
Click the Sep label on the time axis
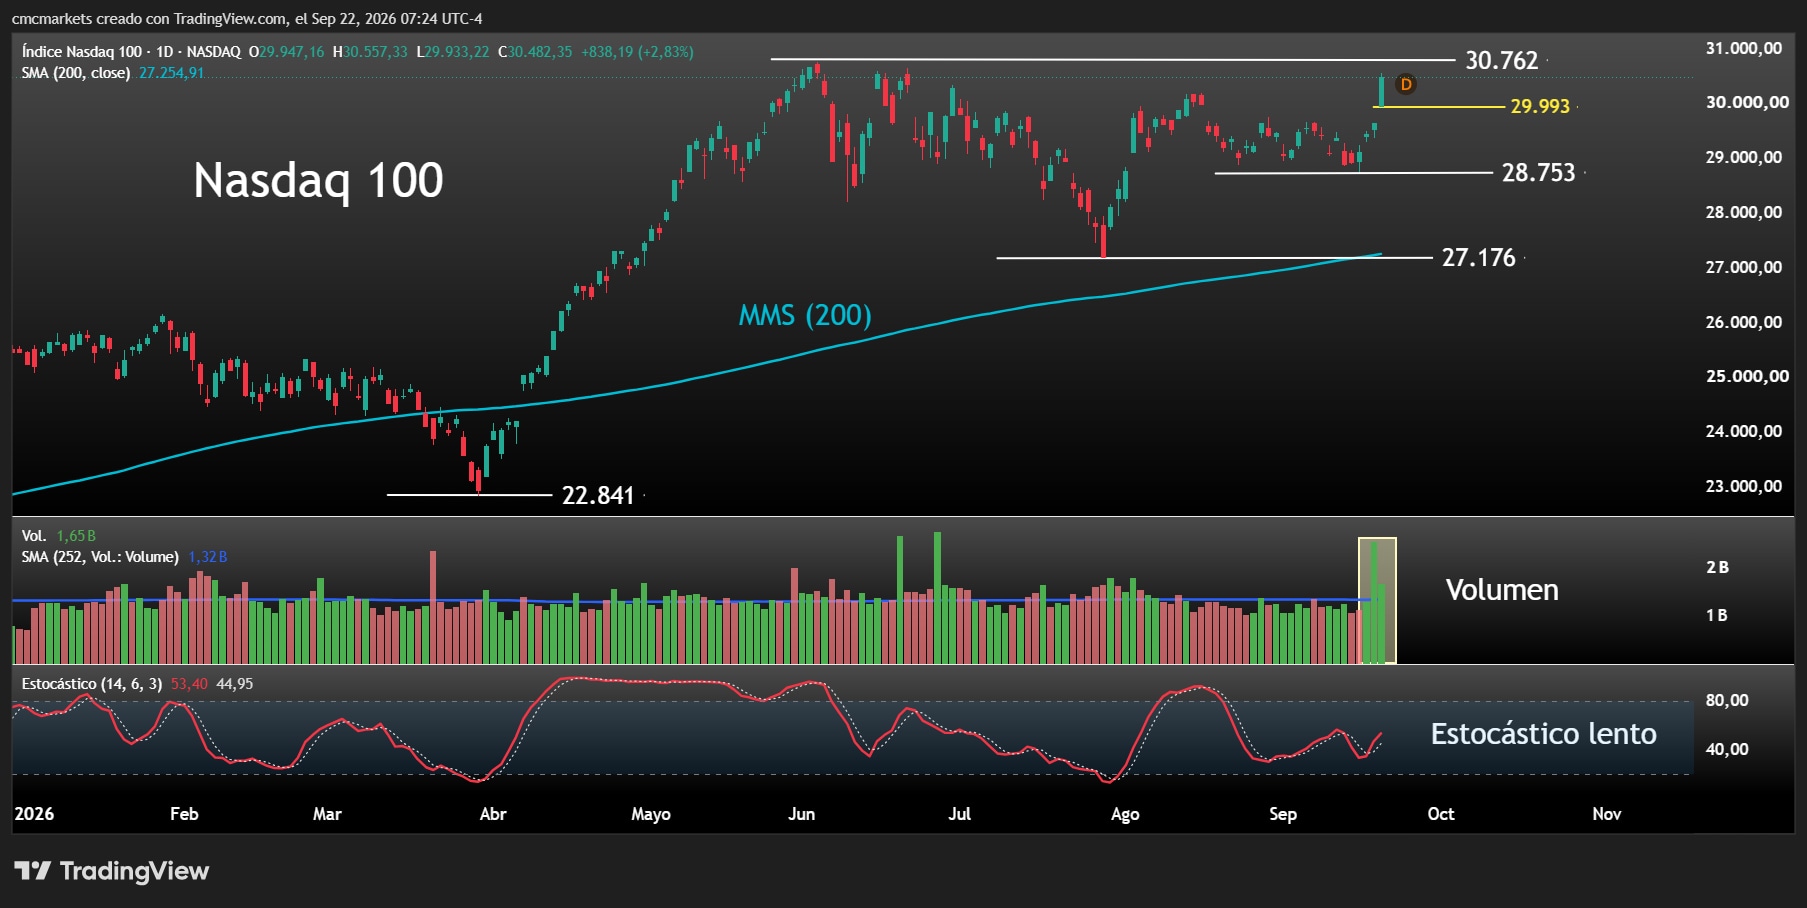tap(1283, 814)
